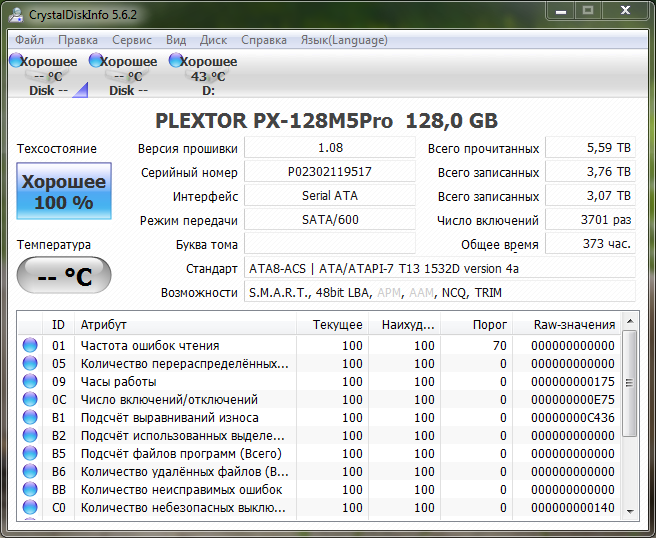Image resolution: width=656 pixels, height=538 pixels.
Task: Click the ID column header
Action: [59, 324]
